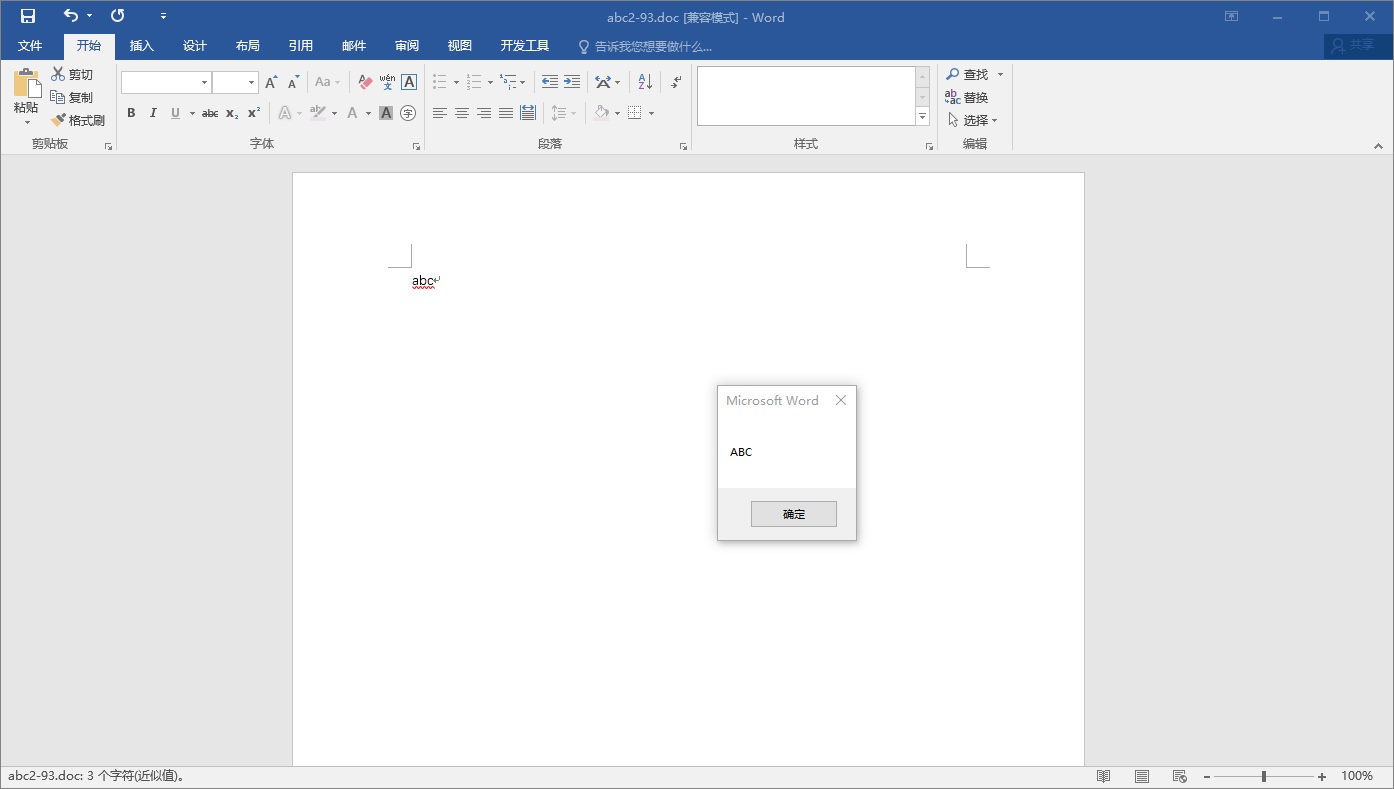Select the 格式刷 format painter

78,121
